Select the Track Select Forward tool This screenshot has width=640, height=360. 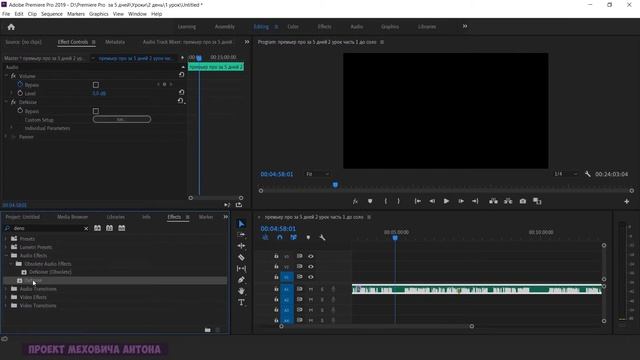(x=241, y=235)
